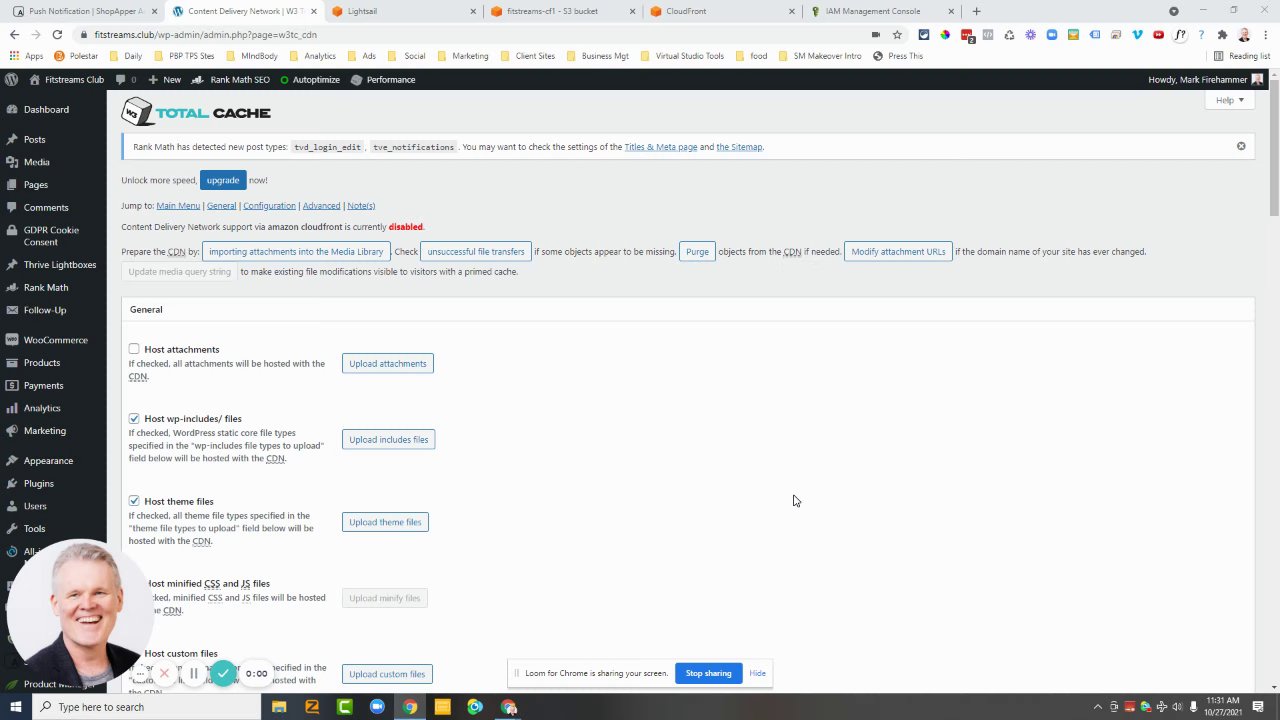1280x720 pixels.
Task: Cancel the Loom recording with the X
Action: click(x=164, y=673)
